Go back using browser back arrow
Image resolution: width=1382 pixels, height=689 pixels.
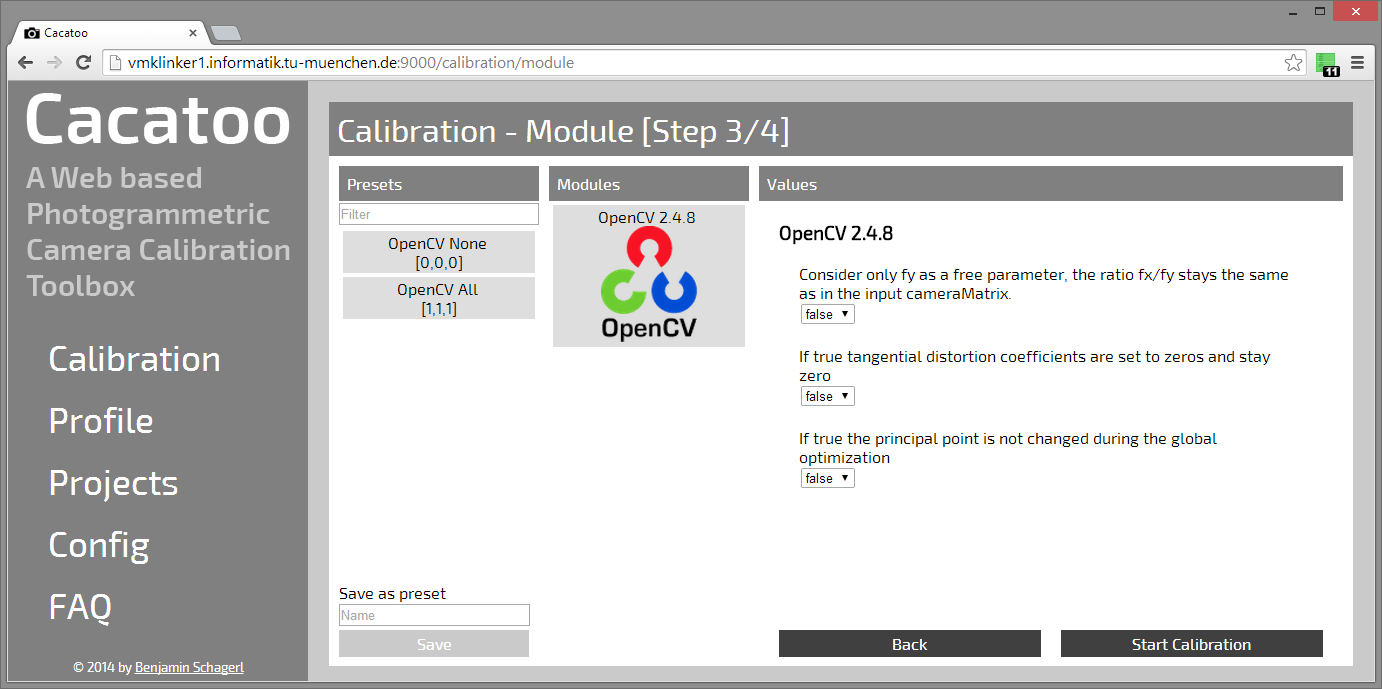click(26, 62)
